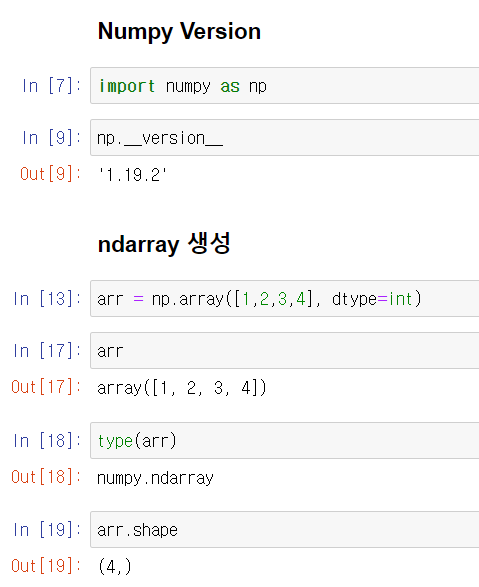This screenshot has width=479, height=587.
Task: Click the 'In [9]:' prompt label
Action: pyautogui.click(x=52, y=138)
